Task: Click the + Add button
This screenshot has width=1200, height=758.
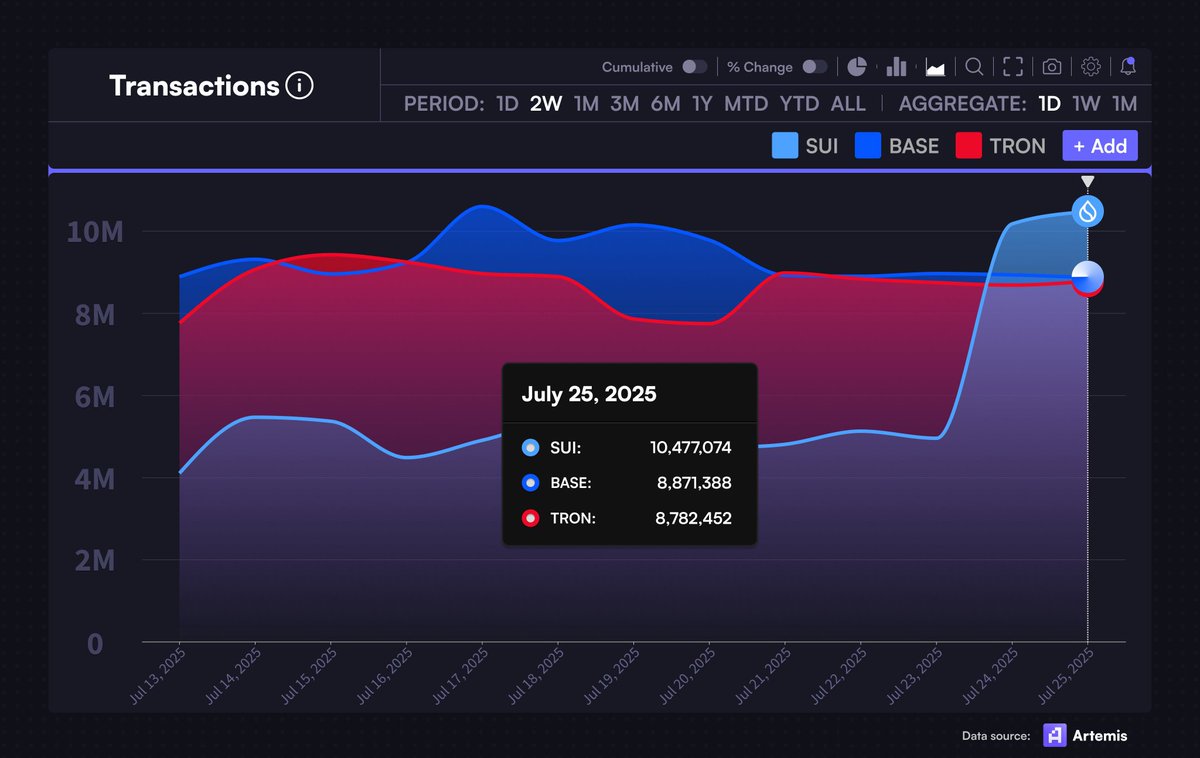Action: (1100, 146)
